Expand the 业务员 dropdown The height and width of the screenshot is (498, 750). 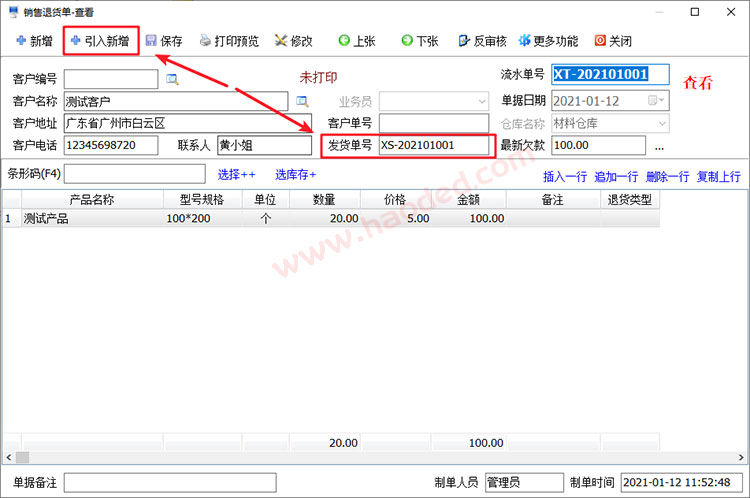pyautogui.click(x=482, y=101)
